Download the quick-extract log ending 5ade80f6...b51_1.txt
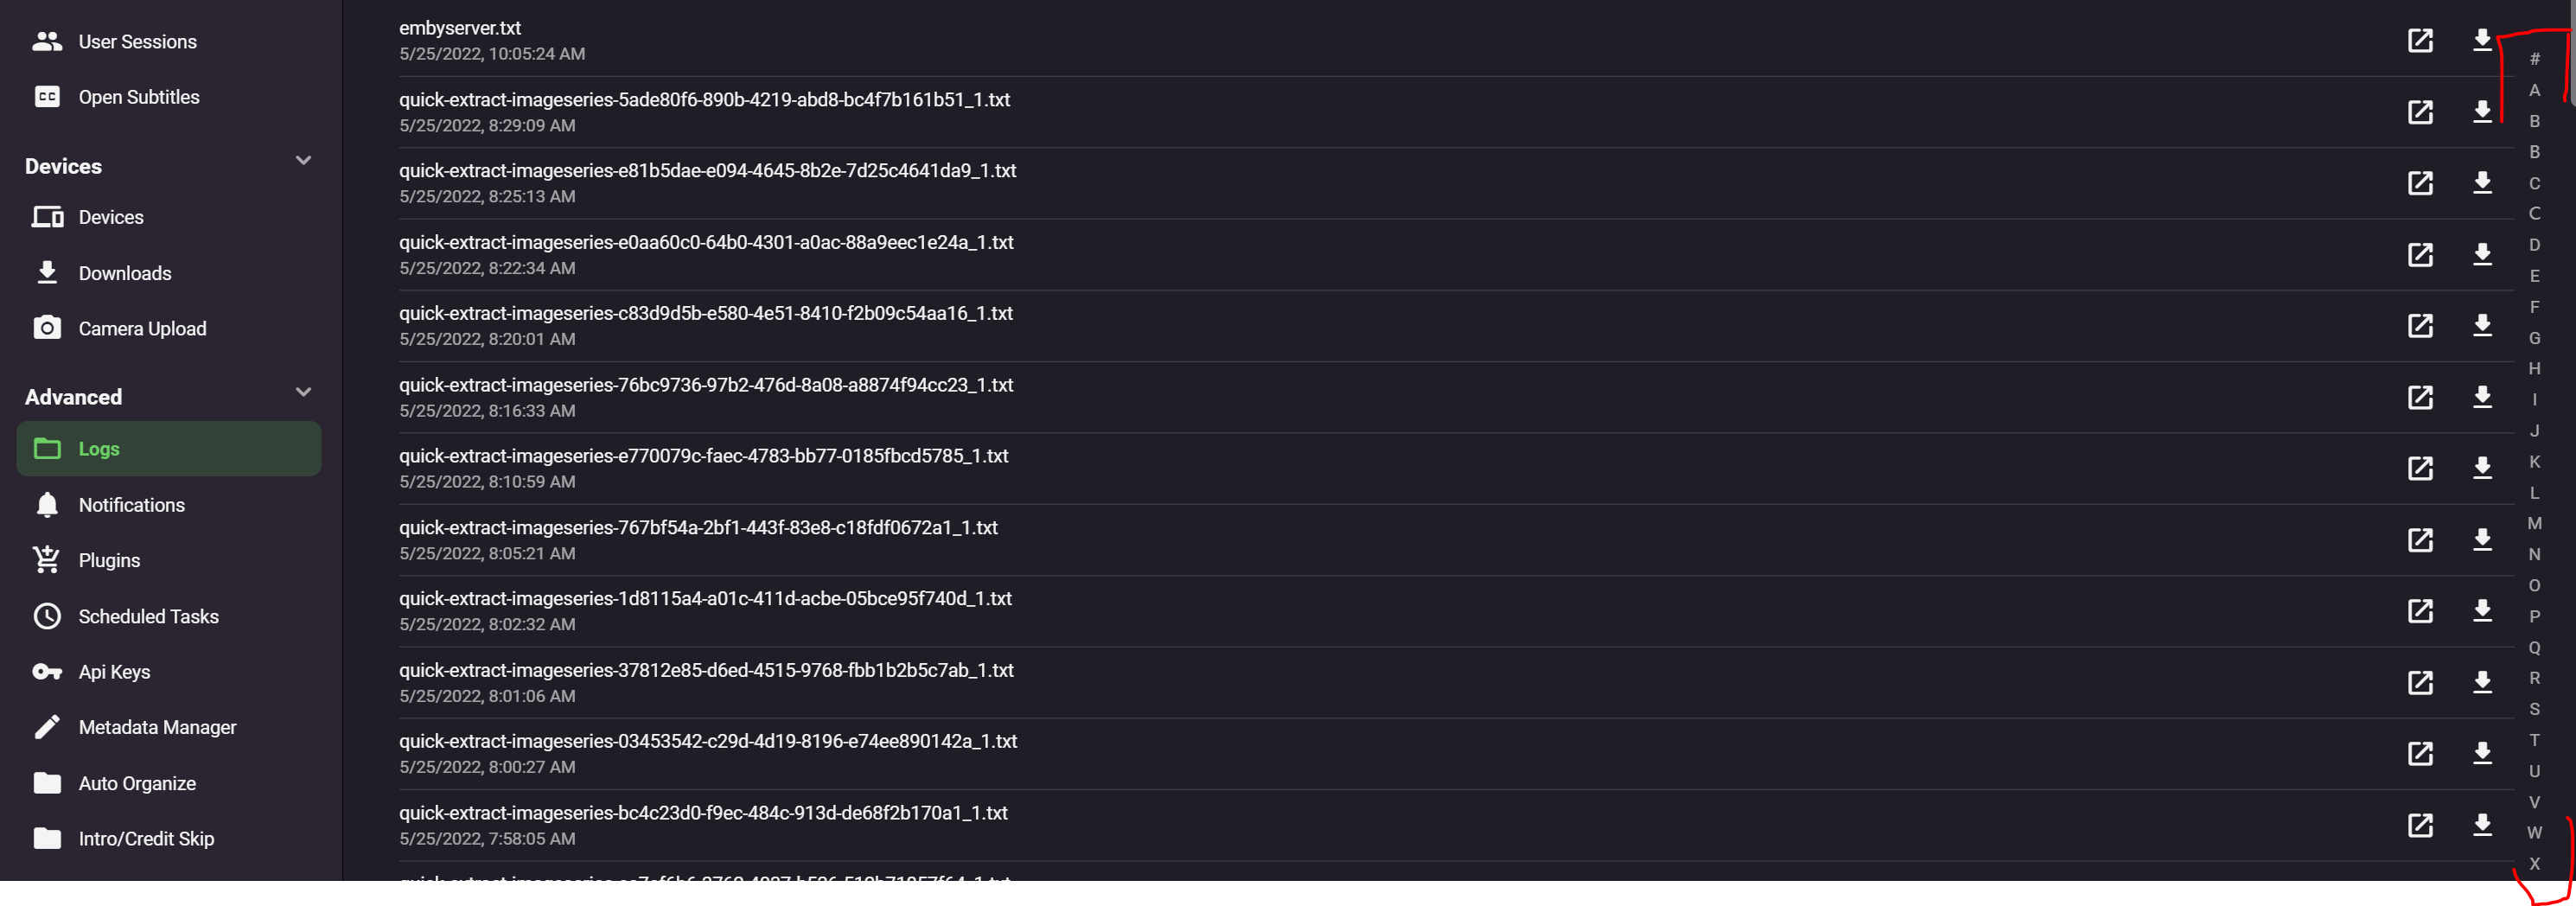 click(x=2481, y=111)
